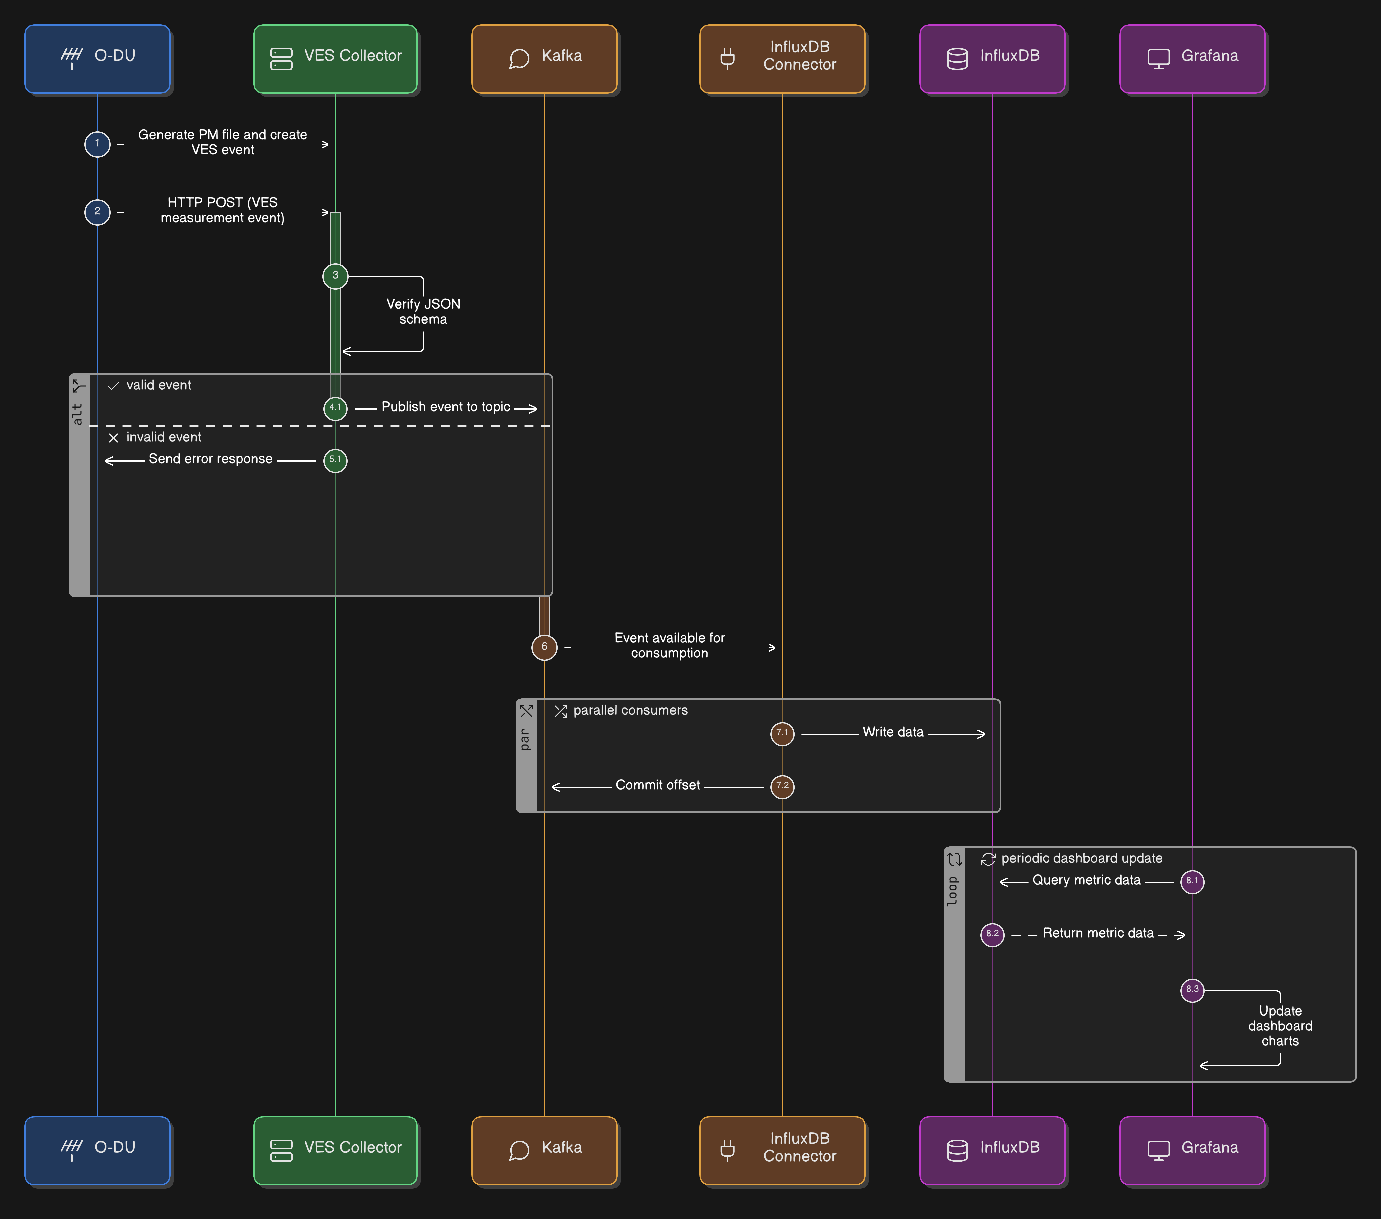Click the refresh icon beside 'periodic dashboard update'

[x=989, y=859]
